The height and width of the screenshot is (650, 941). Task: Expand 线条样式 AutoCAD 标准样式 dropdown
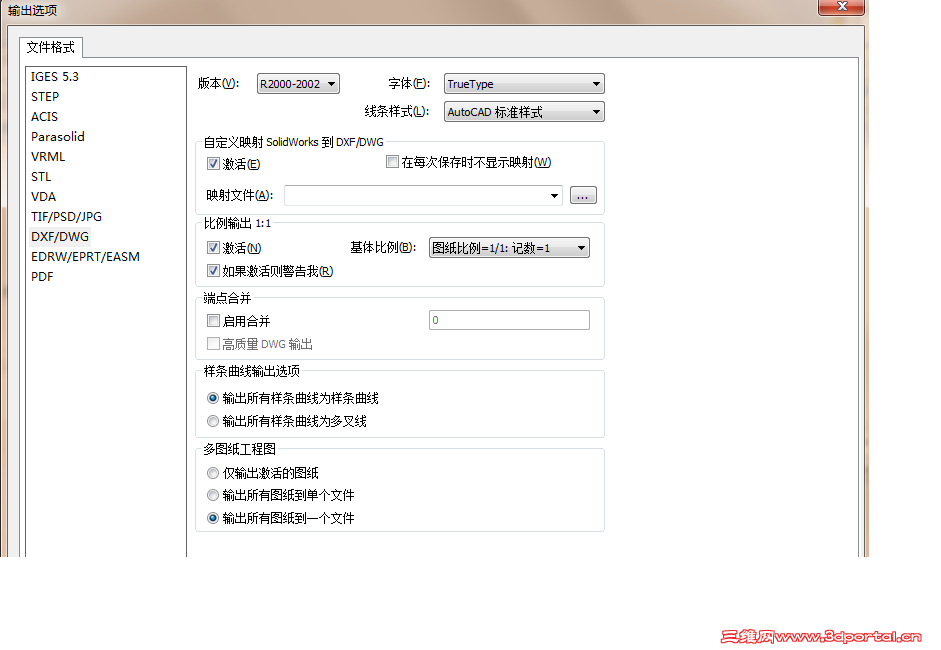pyautogui.click(x=524, y=112)
